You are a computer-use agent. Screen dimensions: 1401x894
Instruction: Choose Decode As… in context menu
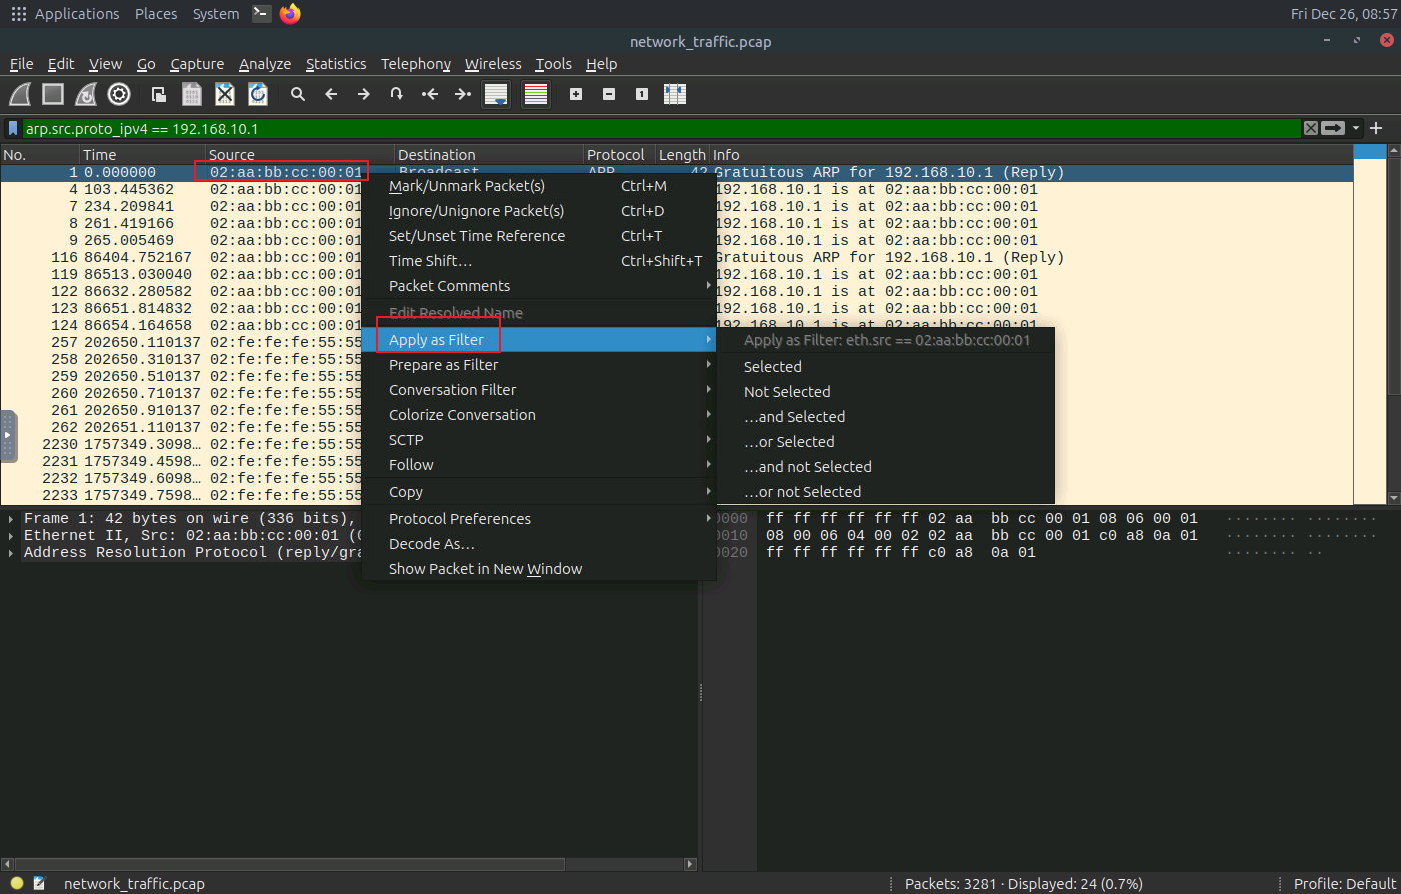pyautogui.click(x=538, y=544)
